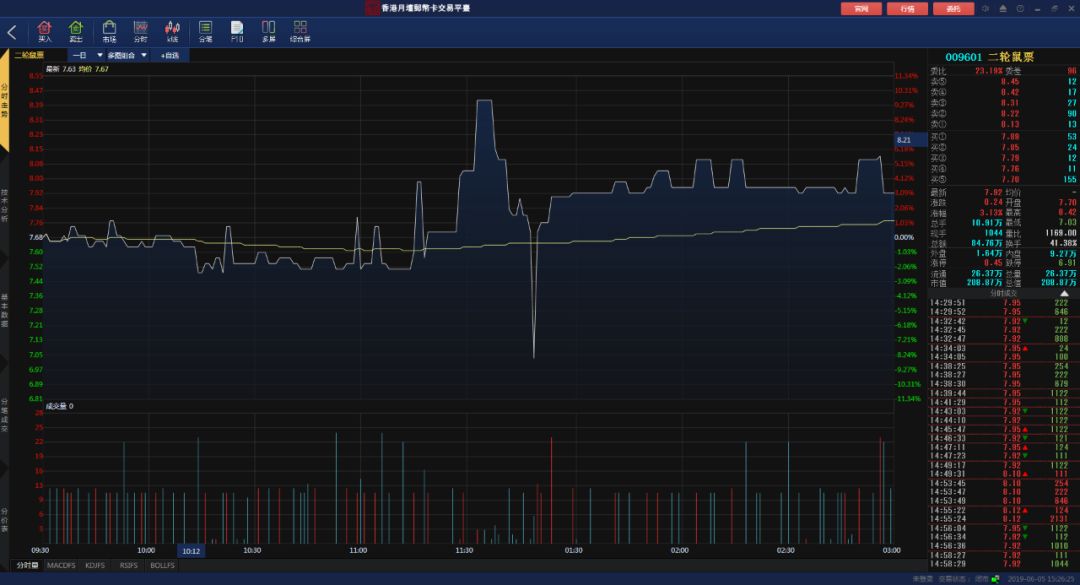Open the 多屏 multi-screen icon
Viewport: 1080px width, 585px height.
(269, 32)
